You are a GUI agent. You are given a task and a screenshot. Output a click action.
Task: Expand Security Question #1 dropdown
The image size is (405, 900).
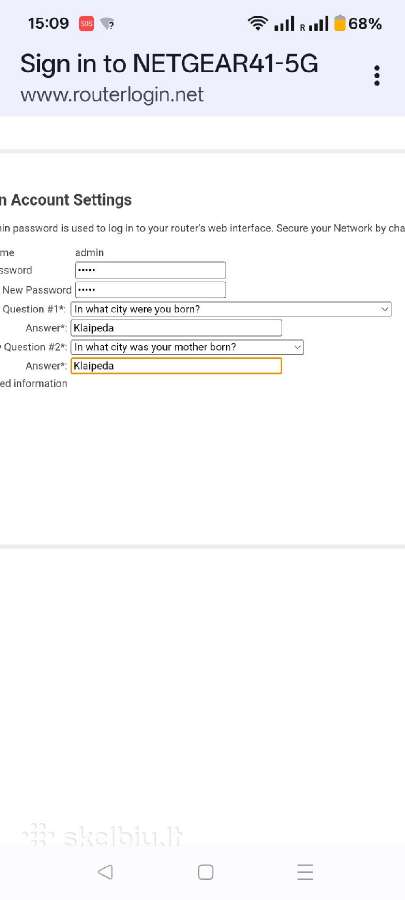pyautogui.click(x=231, y=309)
